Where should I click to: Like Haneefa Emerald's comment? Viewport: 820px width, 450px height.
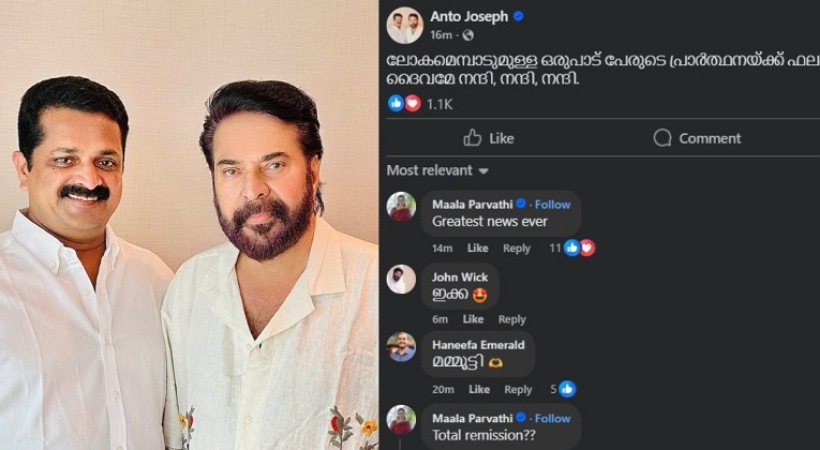pyautogui.click(x=479, y=389)
